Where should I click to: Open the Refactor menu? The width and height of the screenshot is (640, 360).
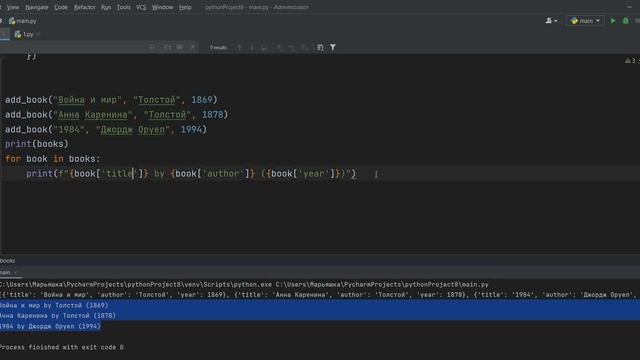[x=84, y=7]
